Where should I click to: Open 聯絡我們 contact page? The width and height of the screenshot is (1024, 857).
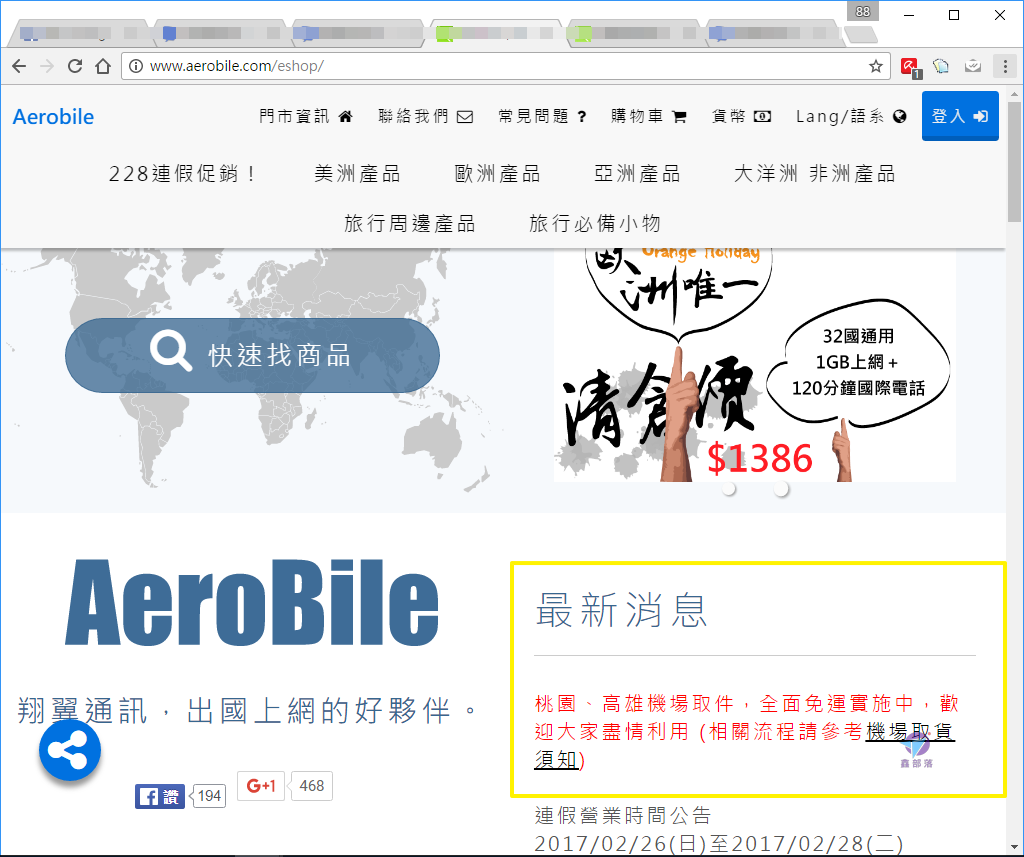click(x=426, y=116)
